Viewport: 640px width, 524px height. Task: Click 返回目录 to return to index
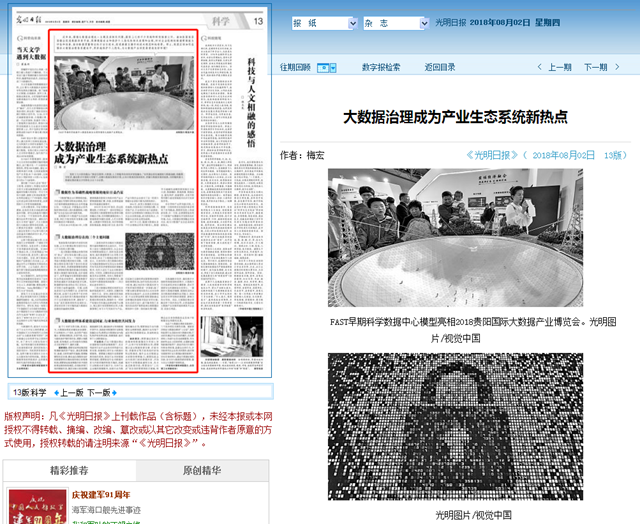tap(439, 68)
